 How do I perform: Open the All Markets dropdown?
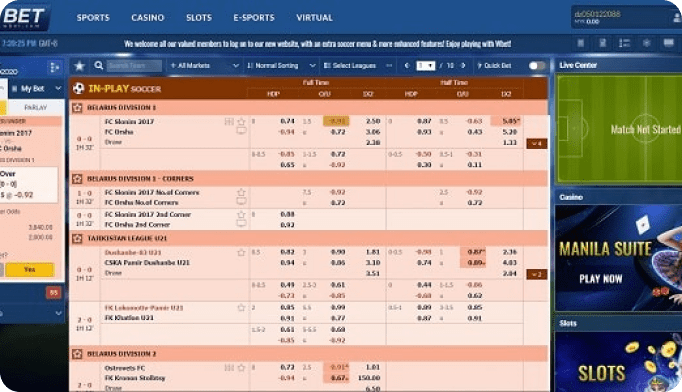[204, 66]
